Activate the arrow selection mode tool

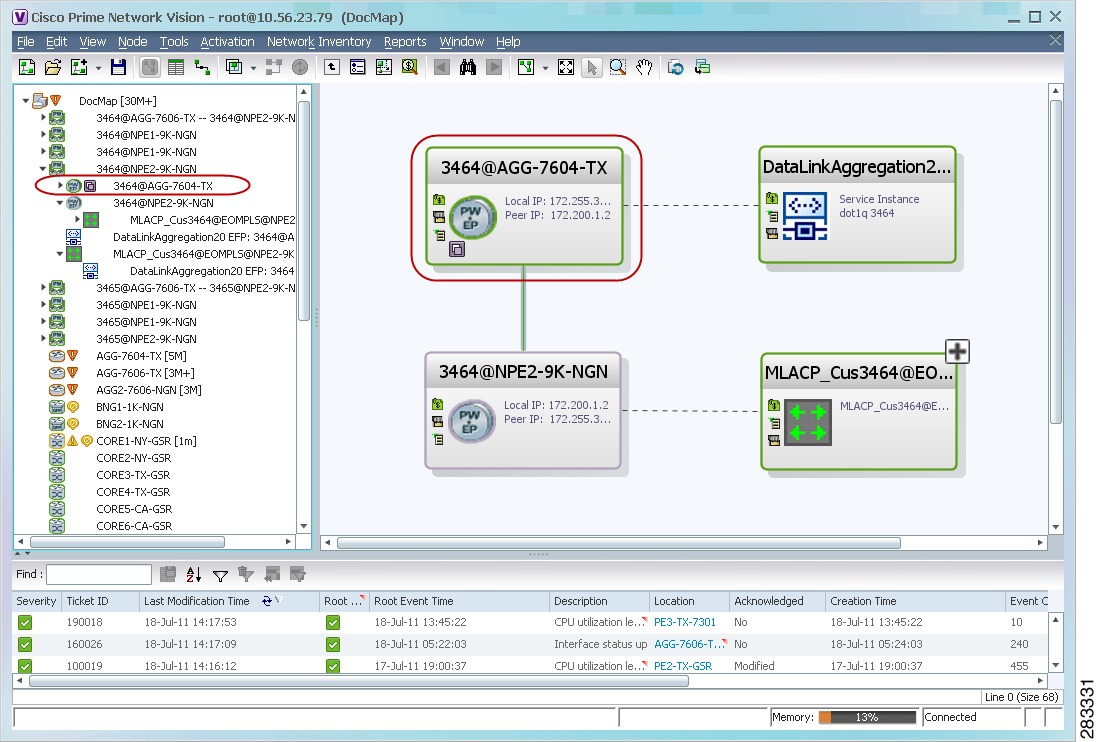pos(592,67)
